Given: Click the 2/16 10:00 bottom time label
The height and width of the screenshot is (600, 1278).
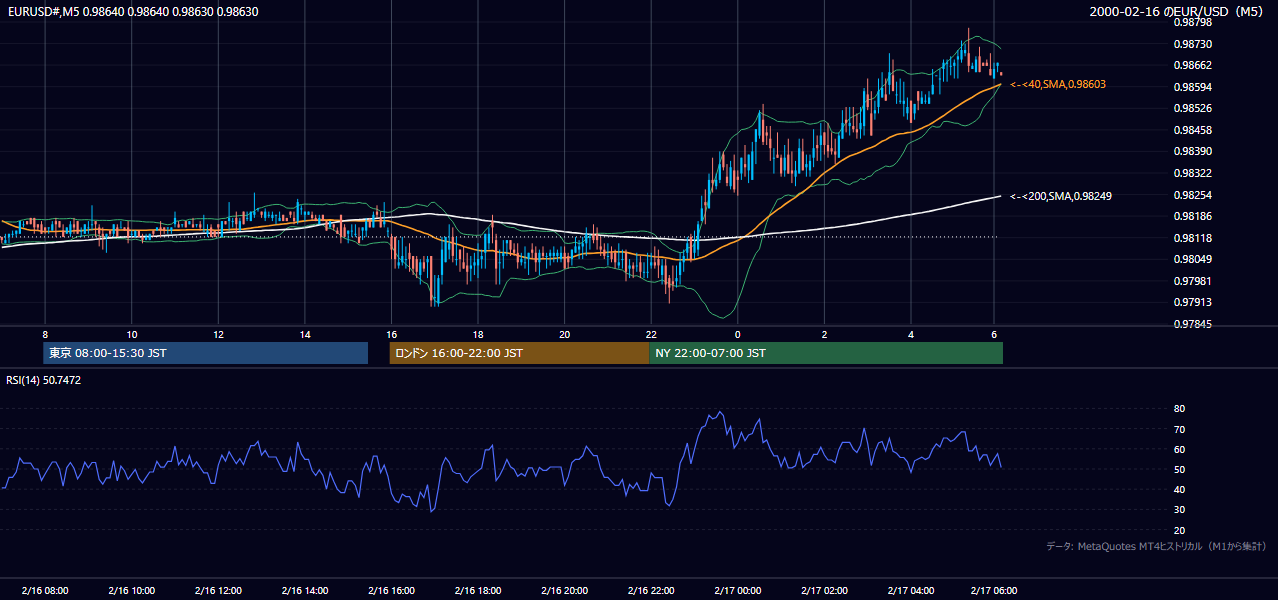Looking at the screenshot, I should pyautogui.click(x=131, y=590).
